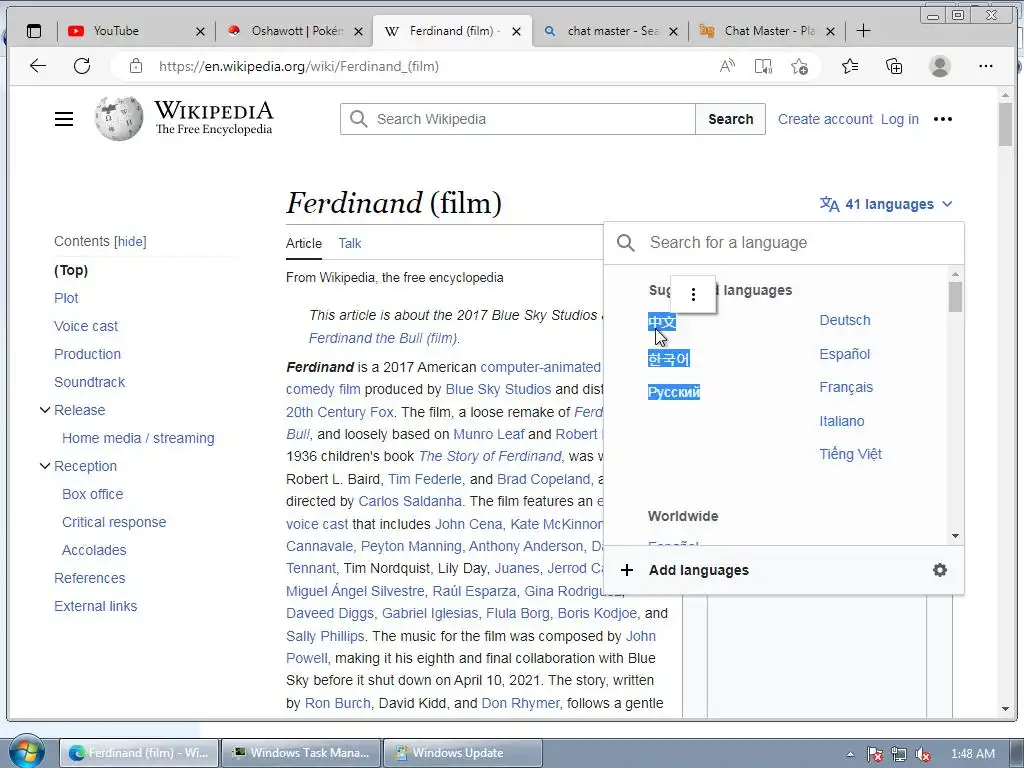The height and width of the screenshot is (768, 1024).
Task: Toggle the 41 languages dropdown
Action: pyautogui.click(x=886, y=204)
